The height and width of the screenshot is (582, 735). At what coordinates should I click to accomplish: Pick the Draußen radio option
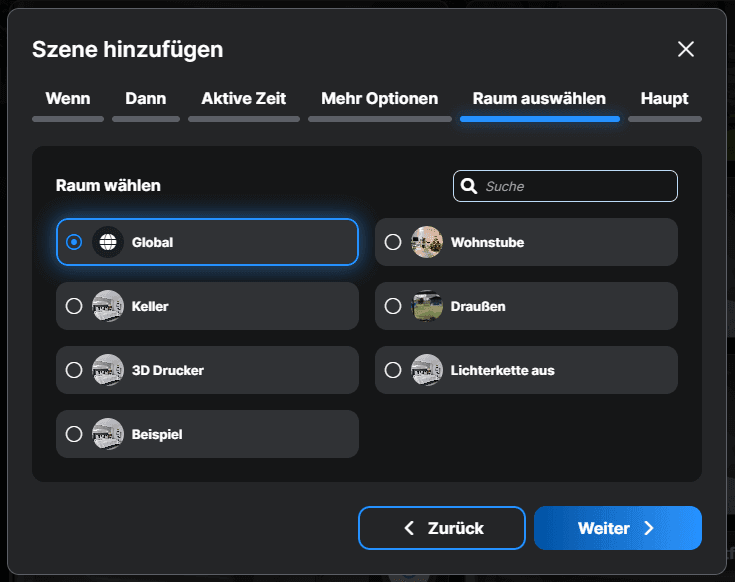(393, 306)
